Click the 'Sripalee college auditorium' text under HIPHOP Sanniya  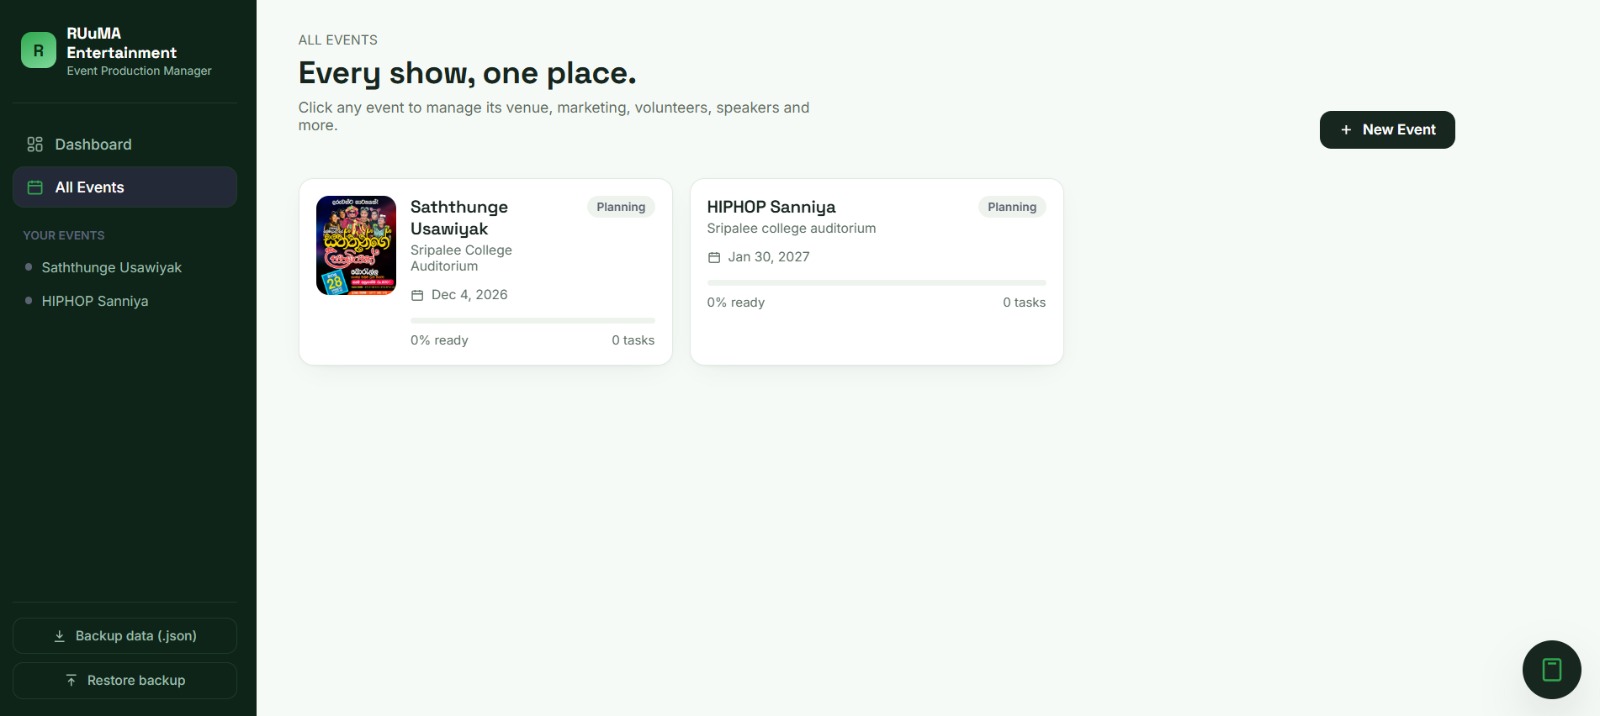point(791,228)
